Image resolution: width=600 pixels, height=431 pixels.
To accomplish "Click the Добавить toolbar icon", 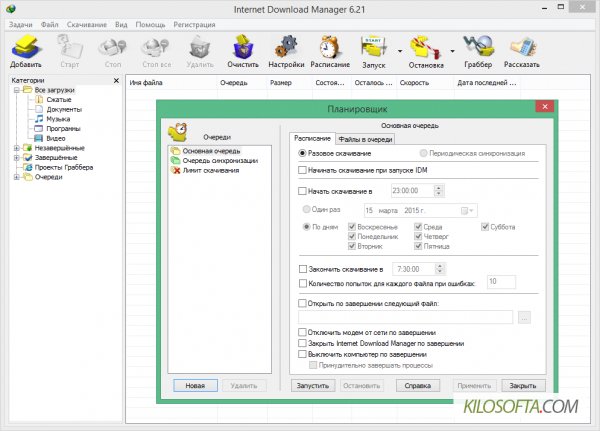I will [26, 47].
